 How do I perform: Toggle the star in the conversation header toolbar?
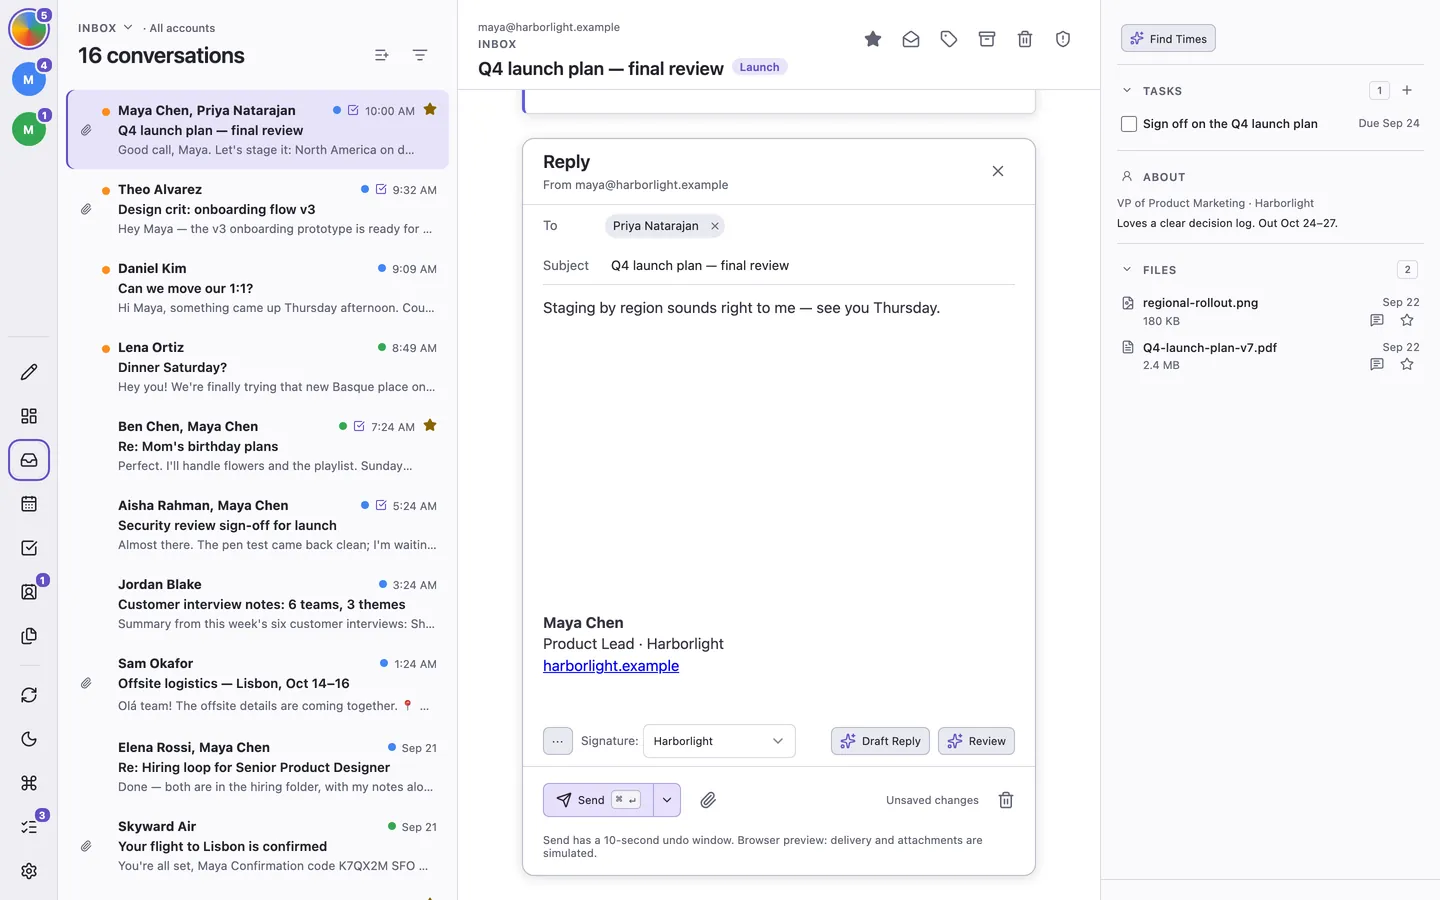coord(873,39)
